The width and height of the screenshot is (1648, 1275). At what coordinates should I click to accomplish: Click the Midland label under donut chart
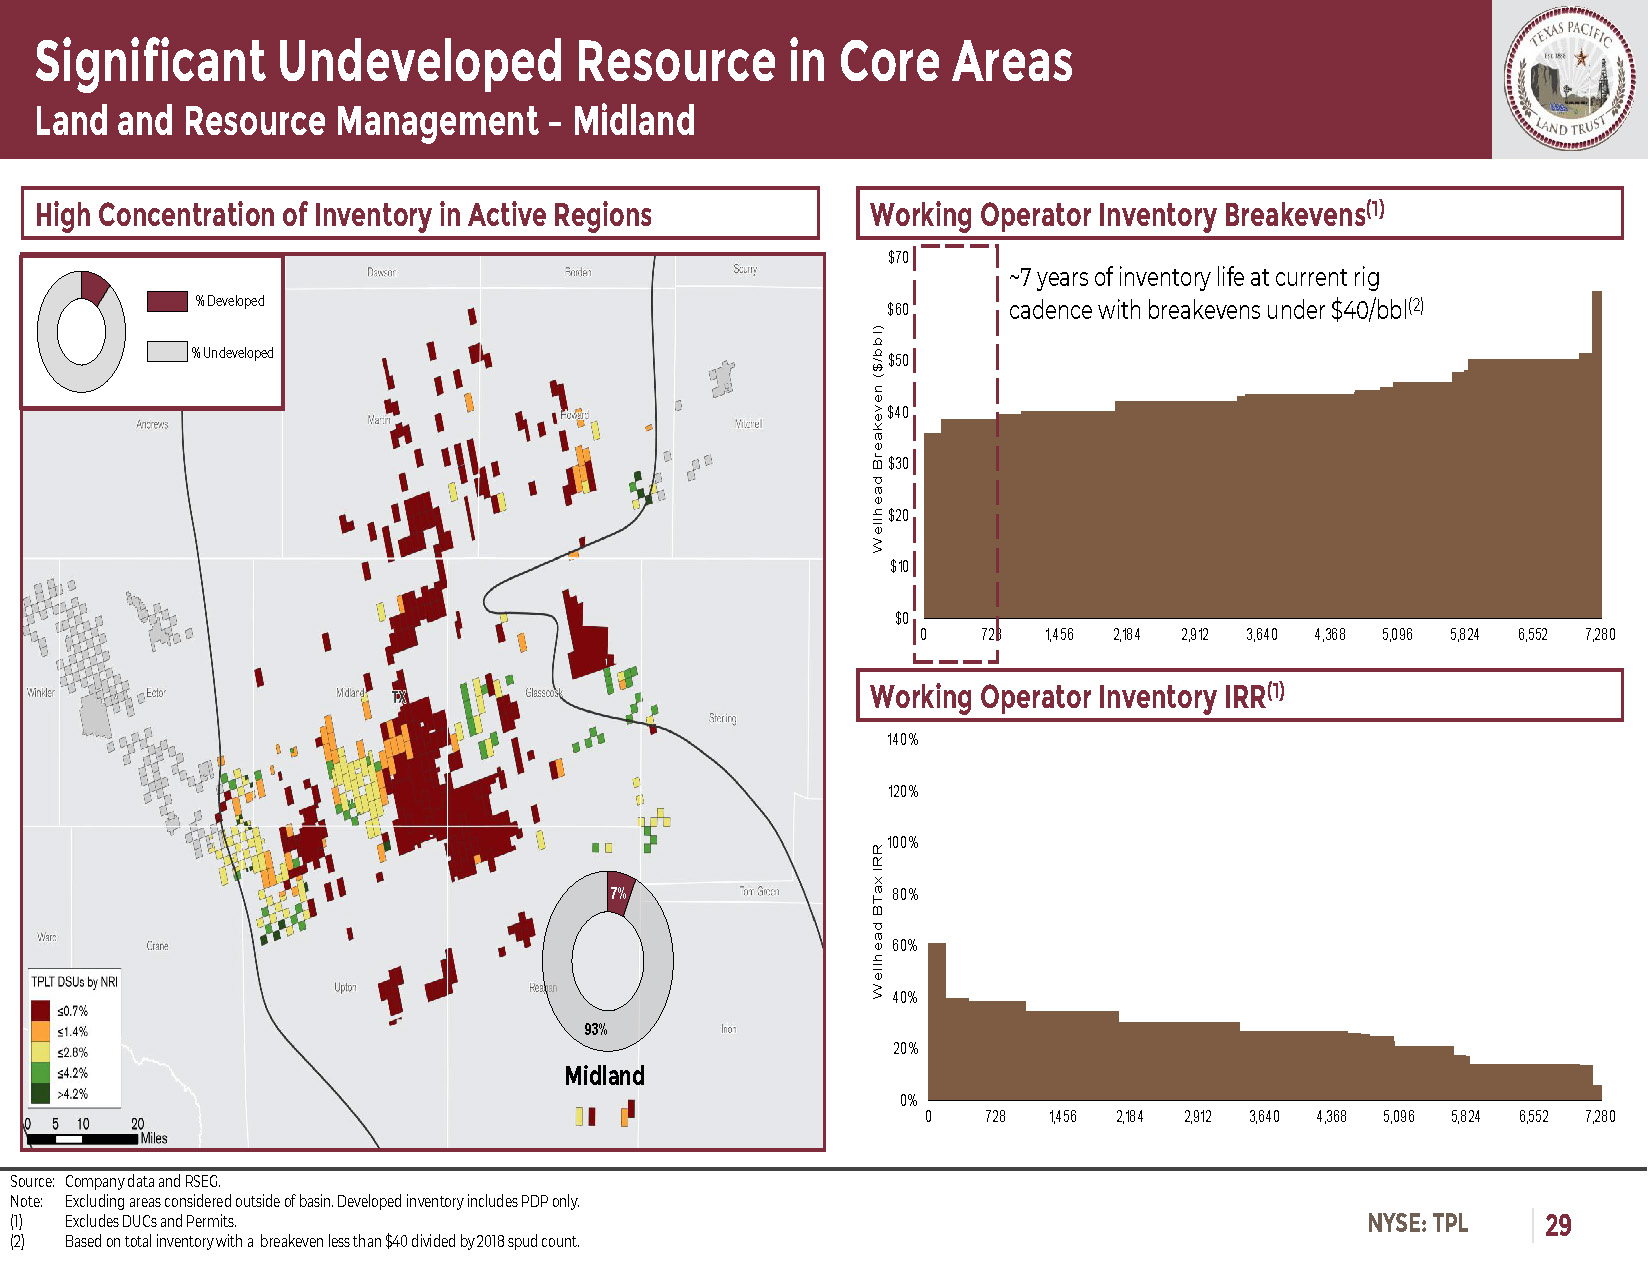604,1076
